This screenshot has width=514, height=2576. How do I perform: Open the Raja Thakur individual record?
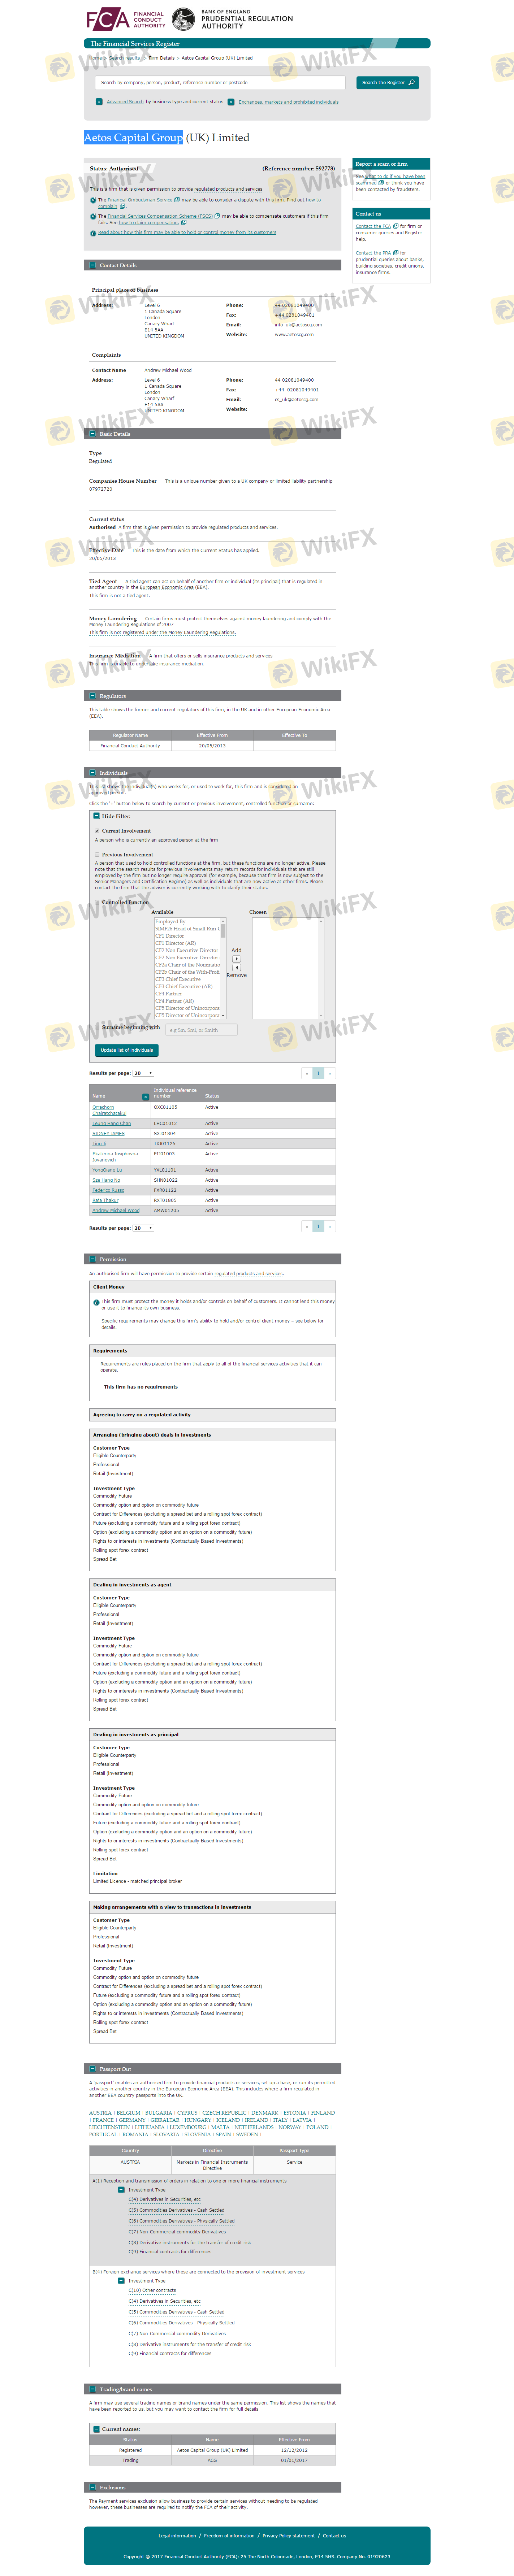point(105,1200)
